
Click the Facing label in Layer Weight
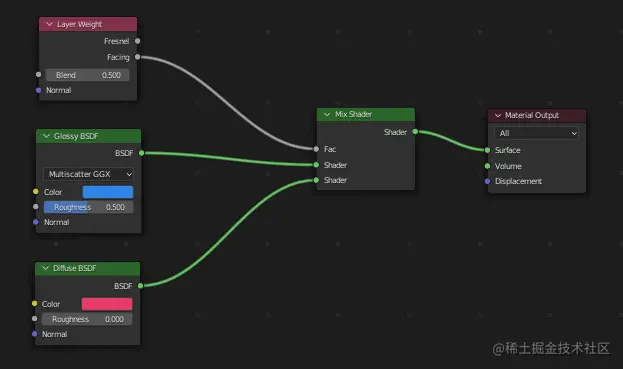click(x=118, y=57)
